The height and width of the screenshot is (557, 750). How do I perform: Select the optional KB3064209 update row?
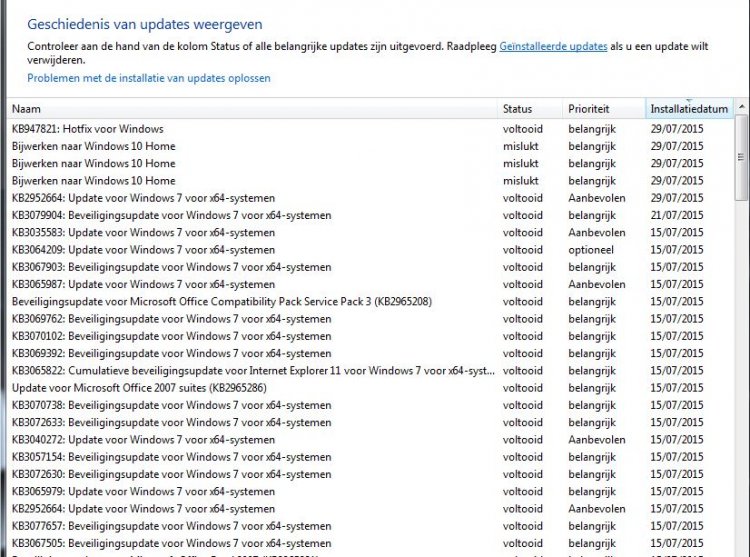coord(143,250)
